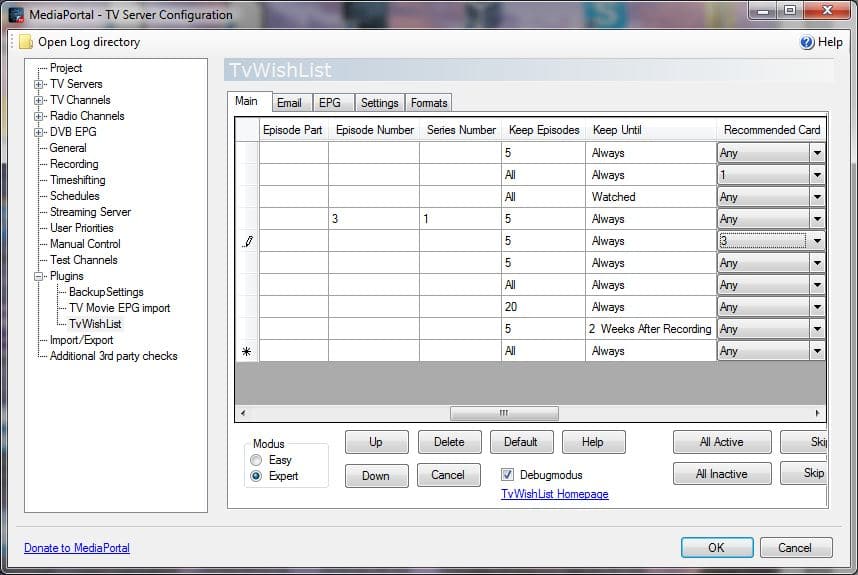Image resolution: width=858 pixels, height=575 pixels.
Task: Expand the Radio Channels tree node
Action: pos(38,116)
